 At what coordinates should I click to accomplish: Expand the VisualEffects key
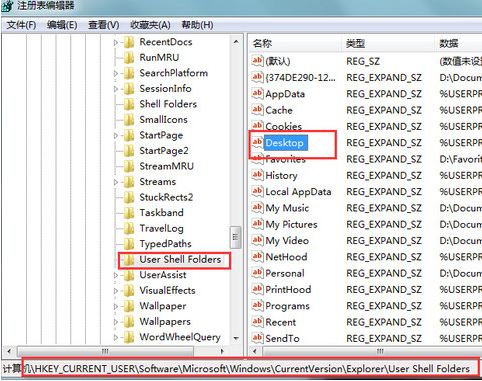116,291
